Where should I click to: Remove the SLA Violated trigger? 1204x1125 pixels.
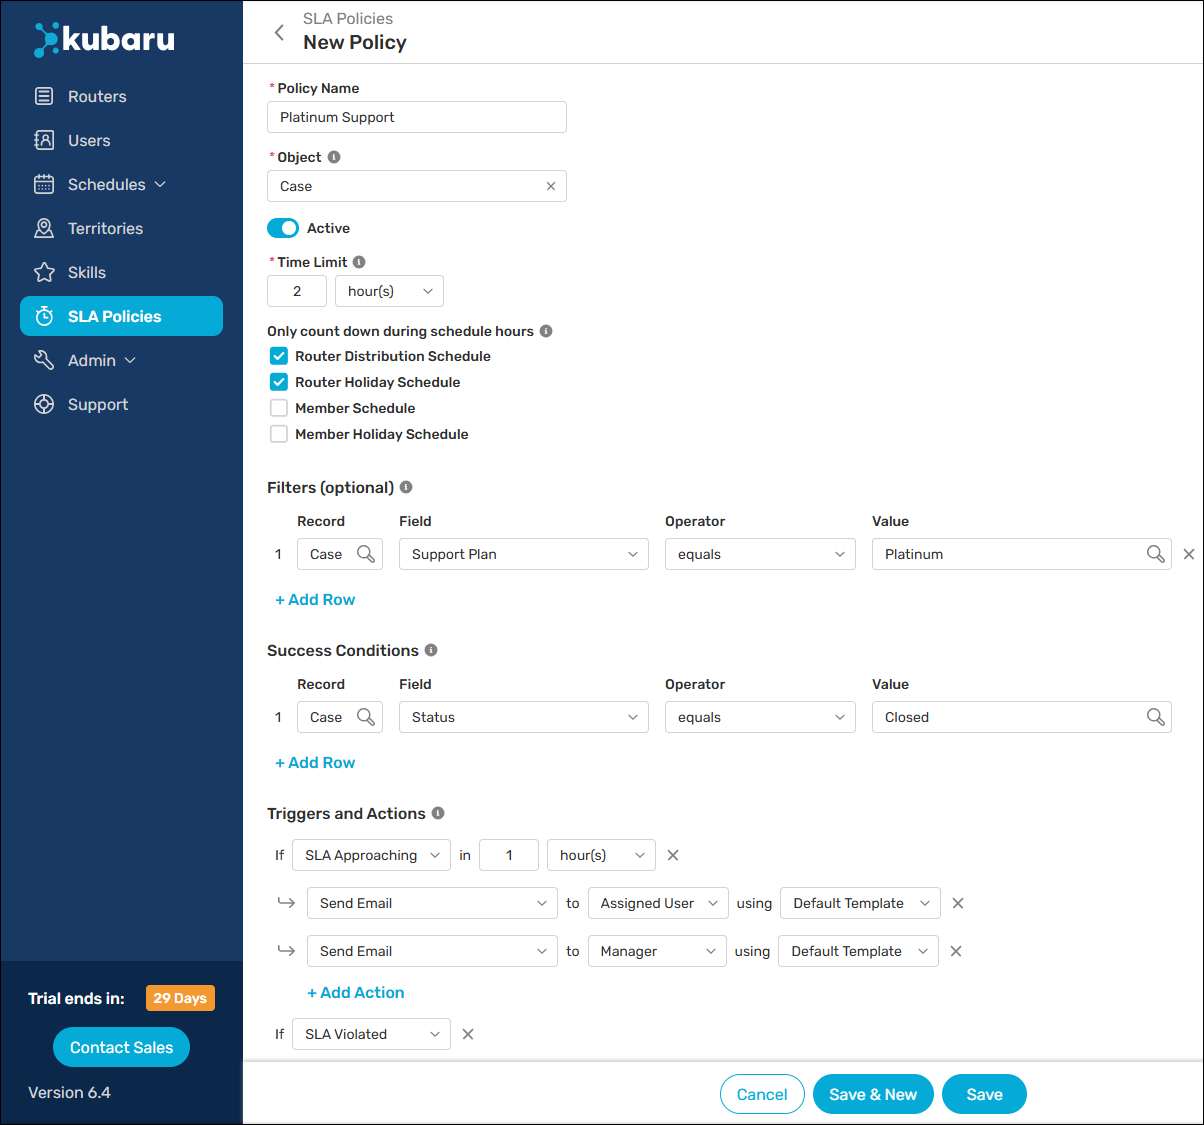point(468,1034)
